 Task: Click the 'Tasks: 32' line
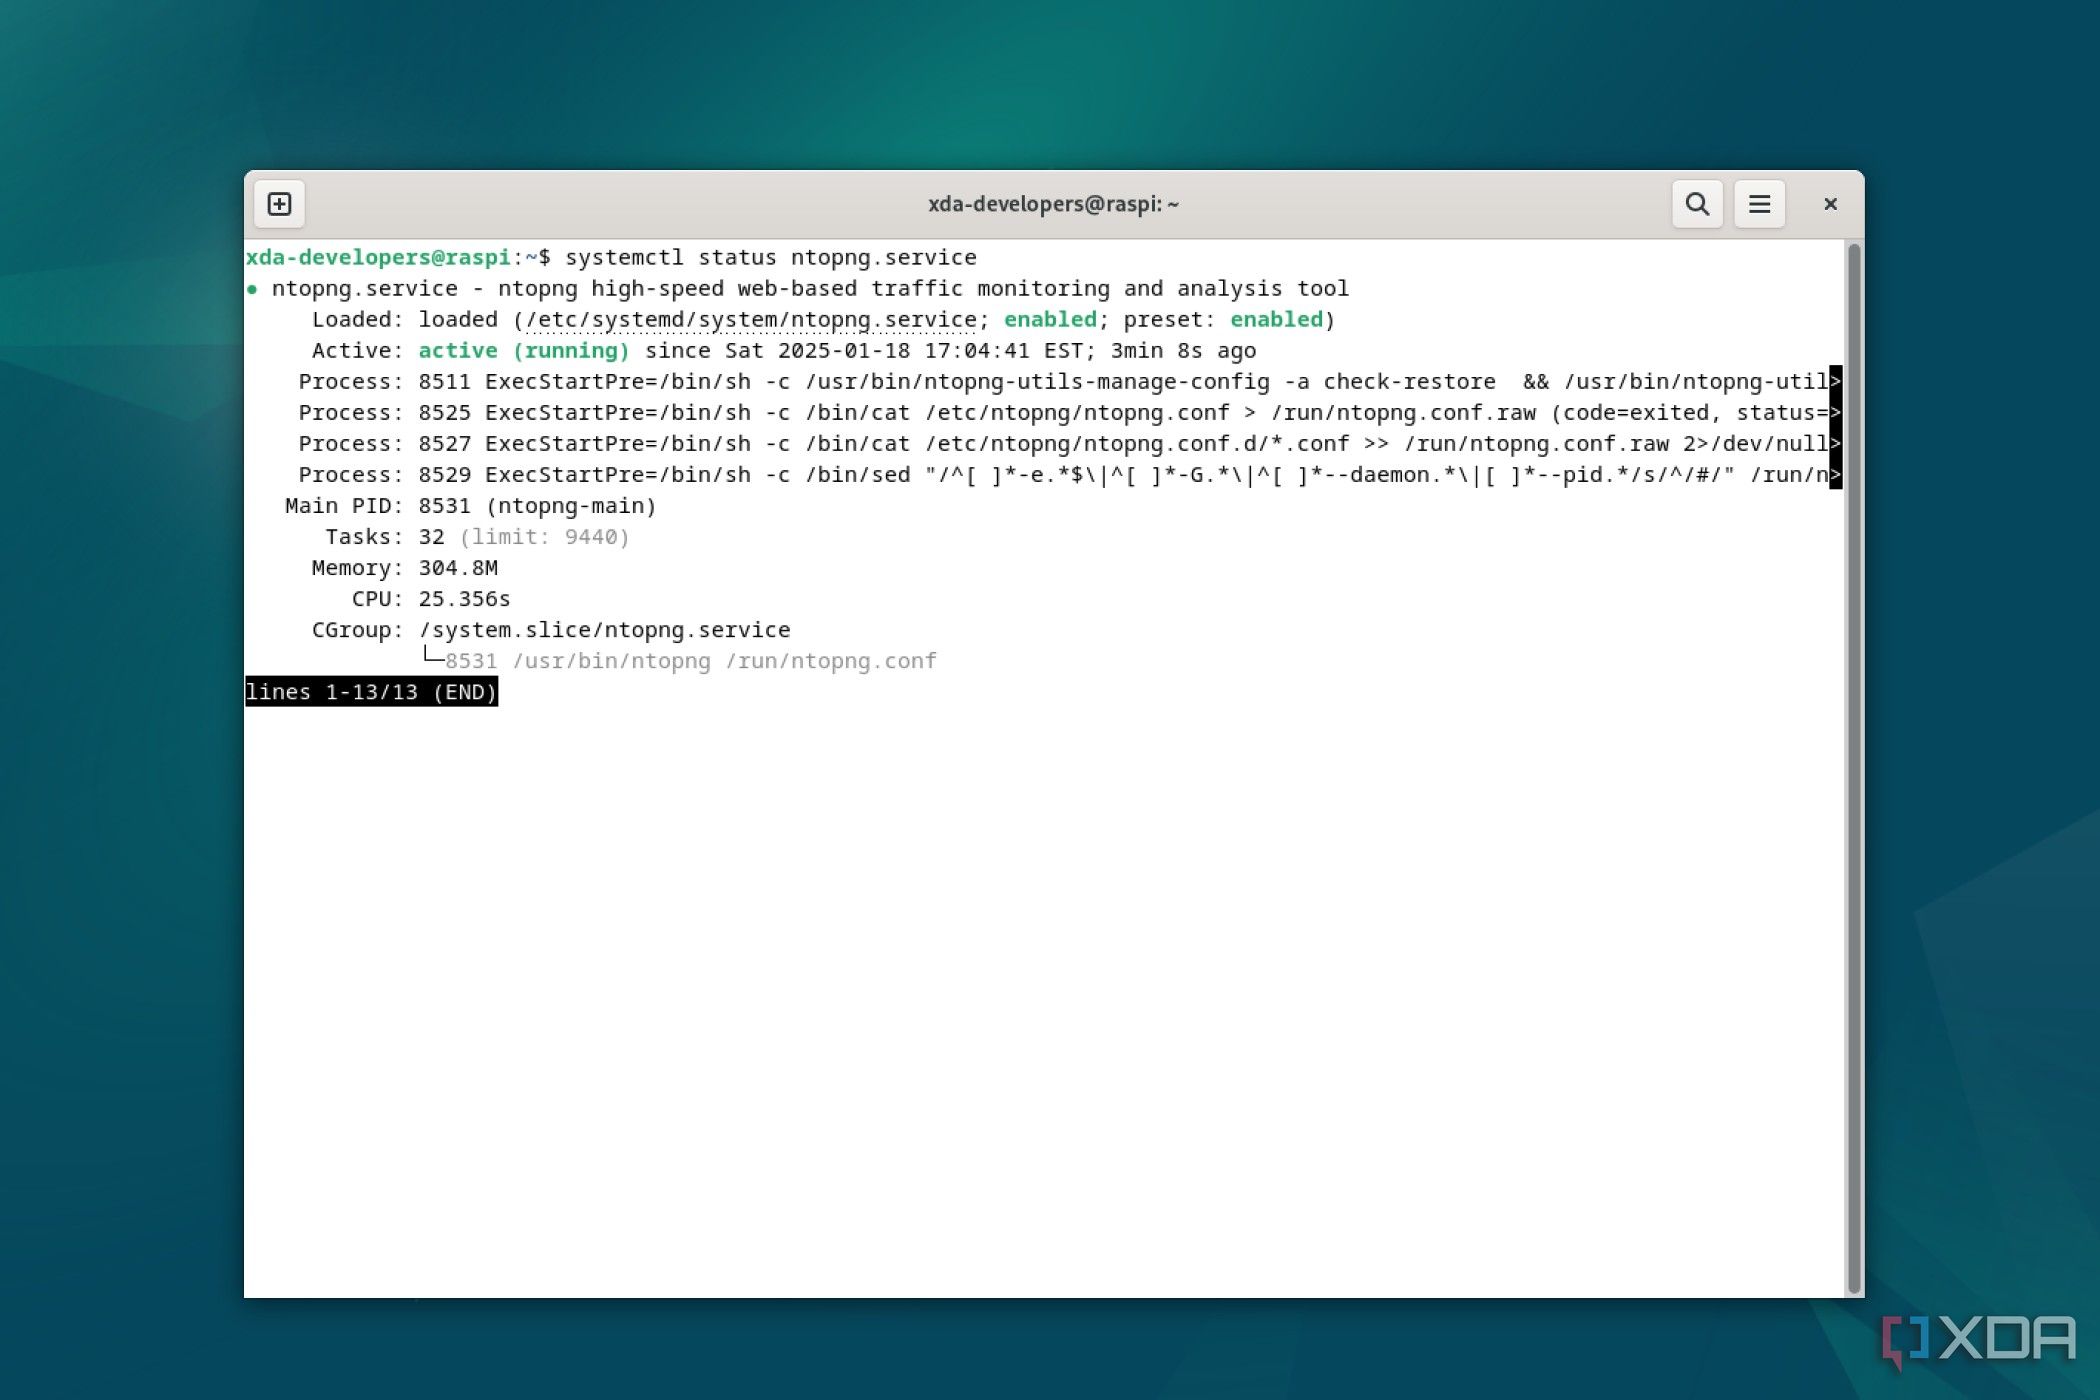[384, 537]
